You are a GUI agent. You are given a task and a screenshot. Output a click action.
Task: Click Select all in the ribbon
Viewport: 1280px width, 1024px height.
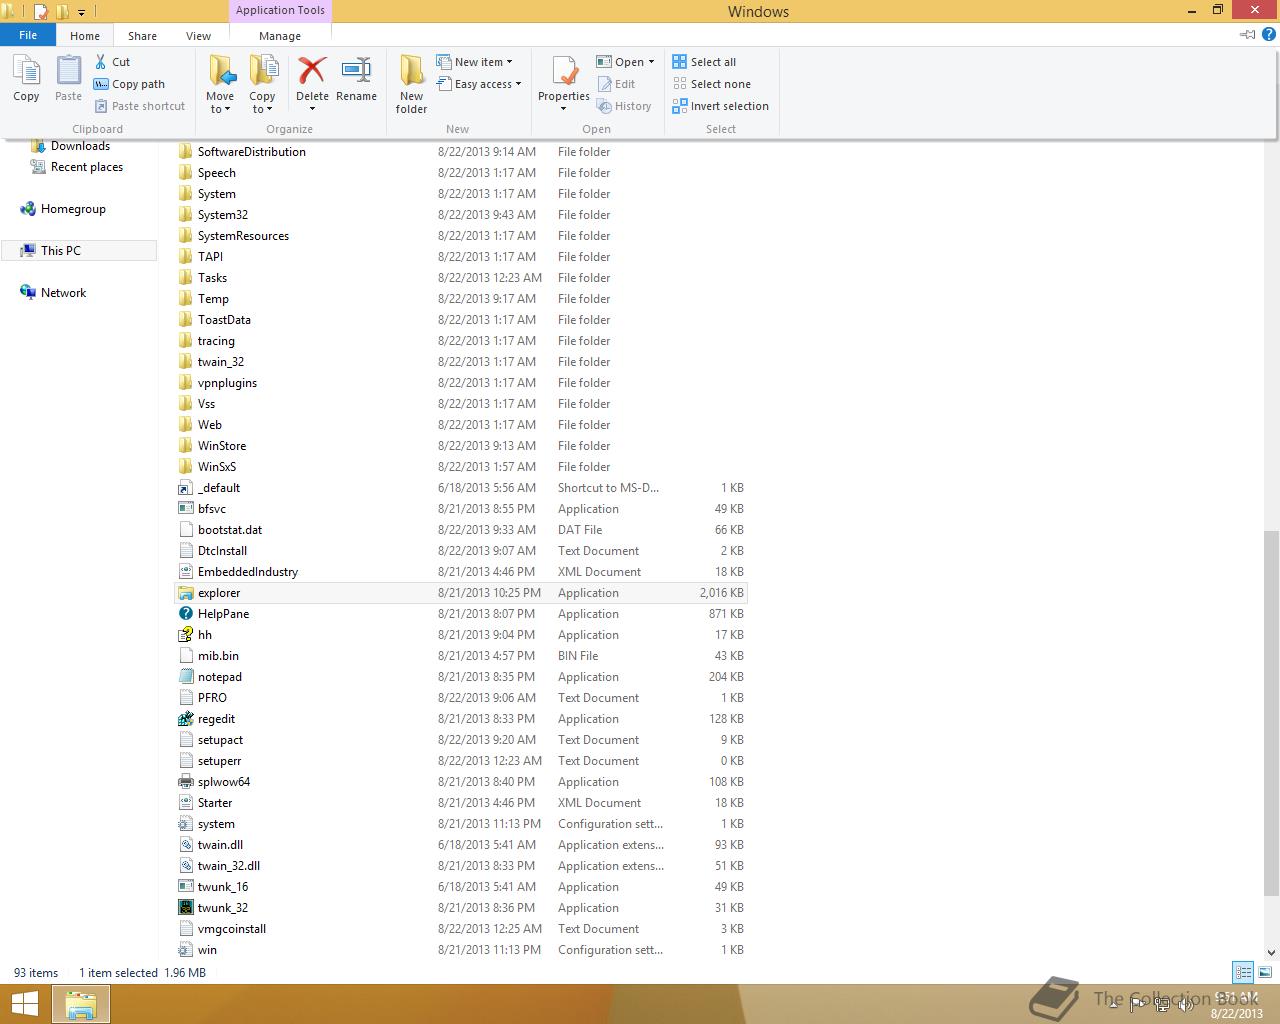704,62
